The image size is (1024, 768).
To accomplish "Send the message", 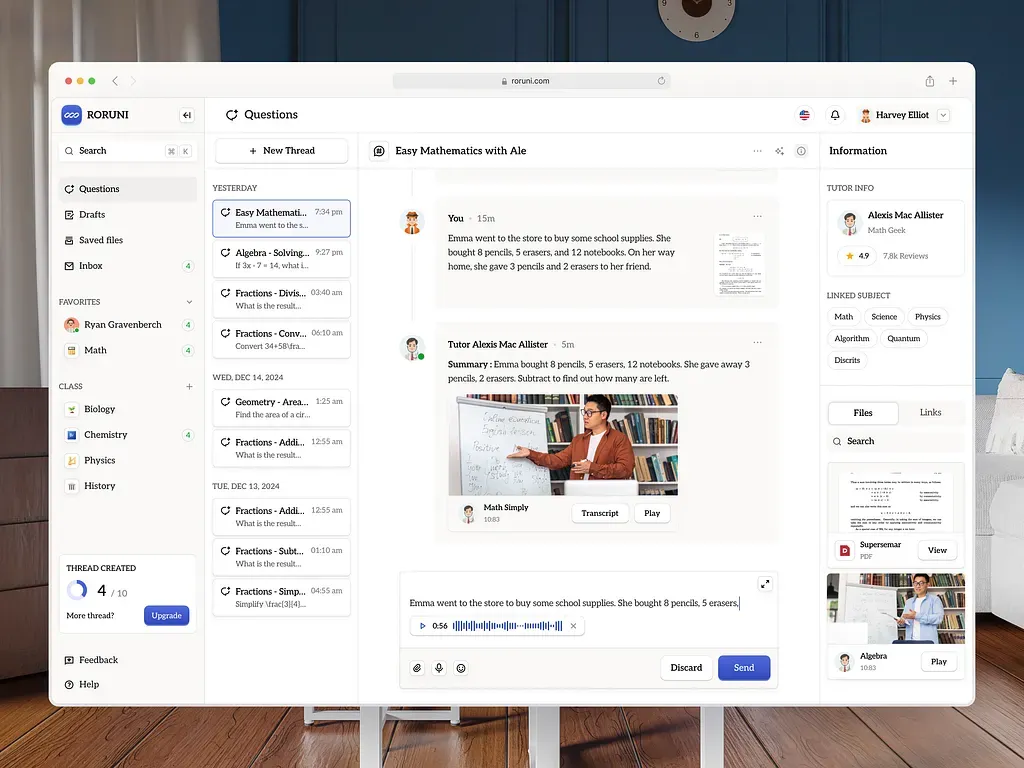I will point(744,668).
